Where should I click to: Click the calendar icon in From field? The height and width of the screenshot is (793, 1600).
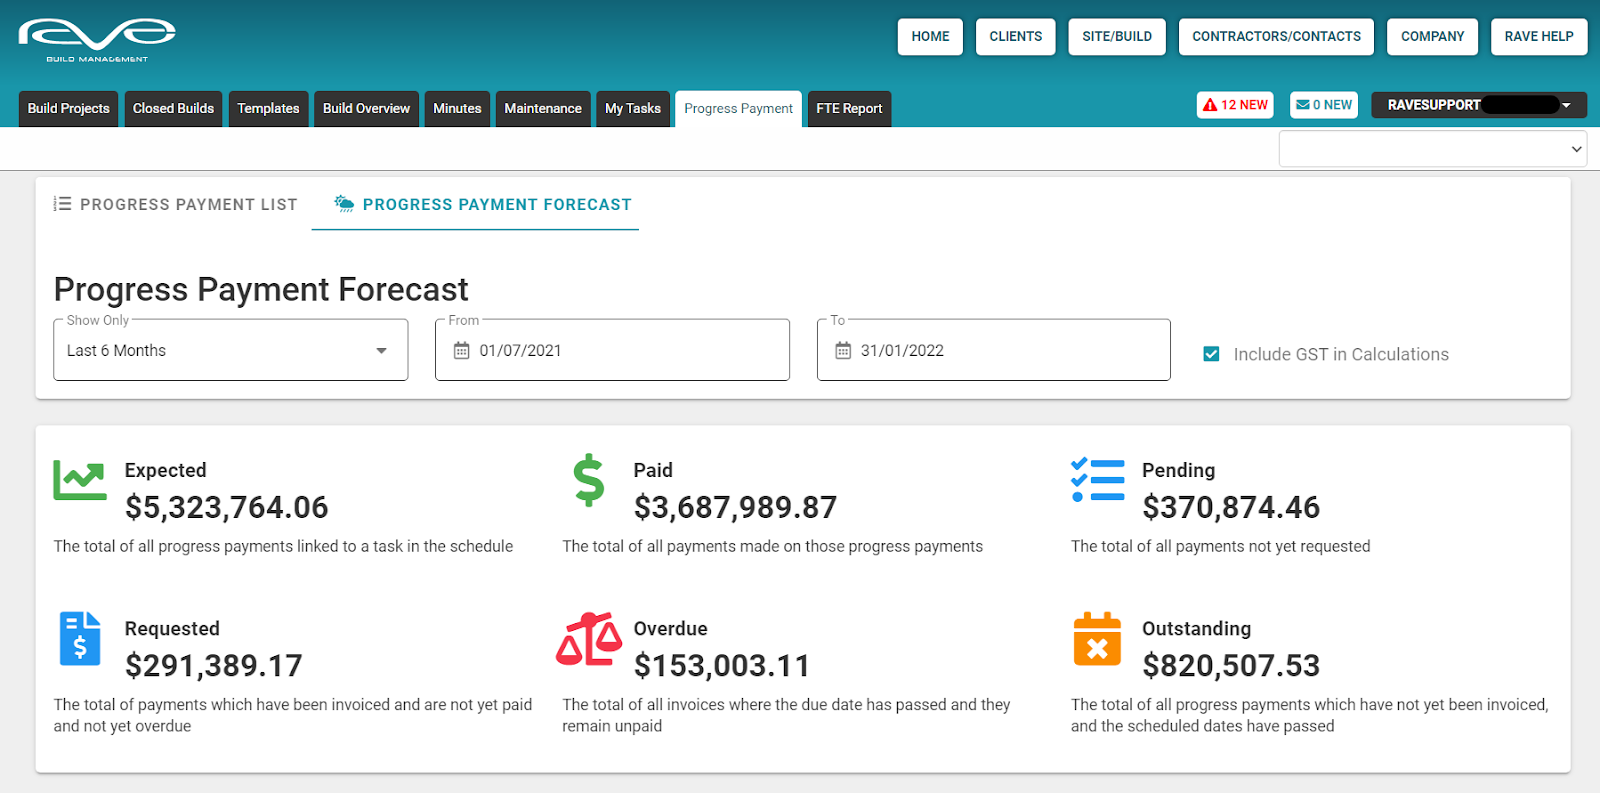point(461,351)
